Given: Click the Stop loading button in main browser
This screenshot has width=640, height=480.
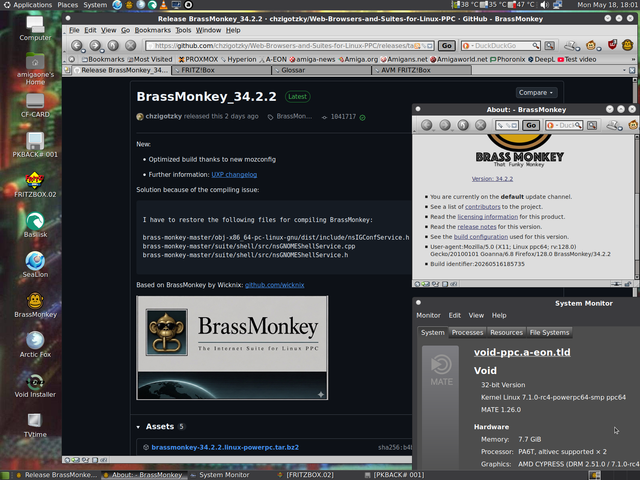Looking at the screenshot, I should tap(130, 45).
